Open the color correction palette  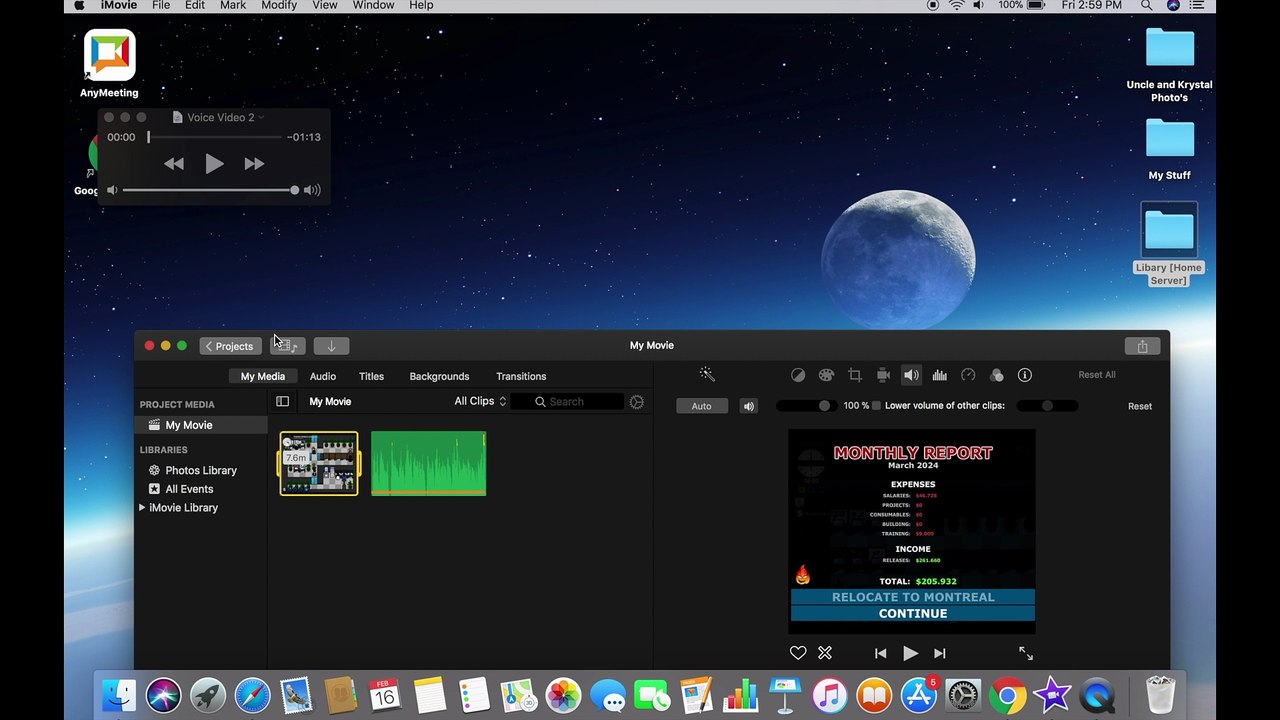click(x=826, y=375)
